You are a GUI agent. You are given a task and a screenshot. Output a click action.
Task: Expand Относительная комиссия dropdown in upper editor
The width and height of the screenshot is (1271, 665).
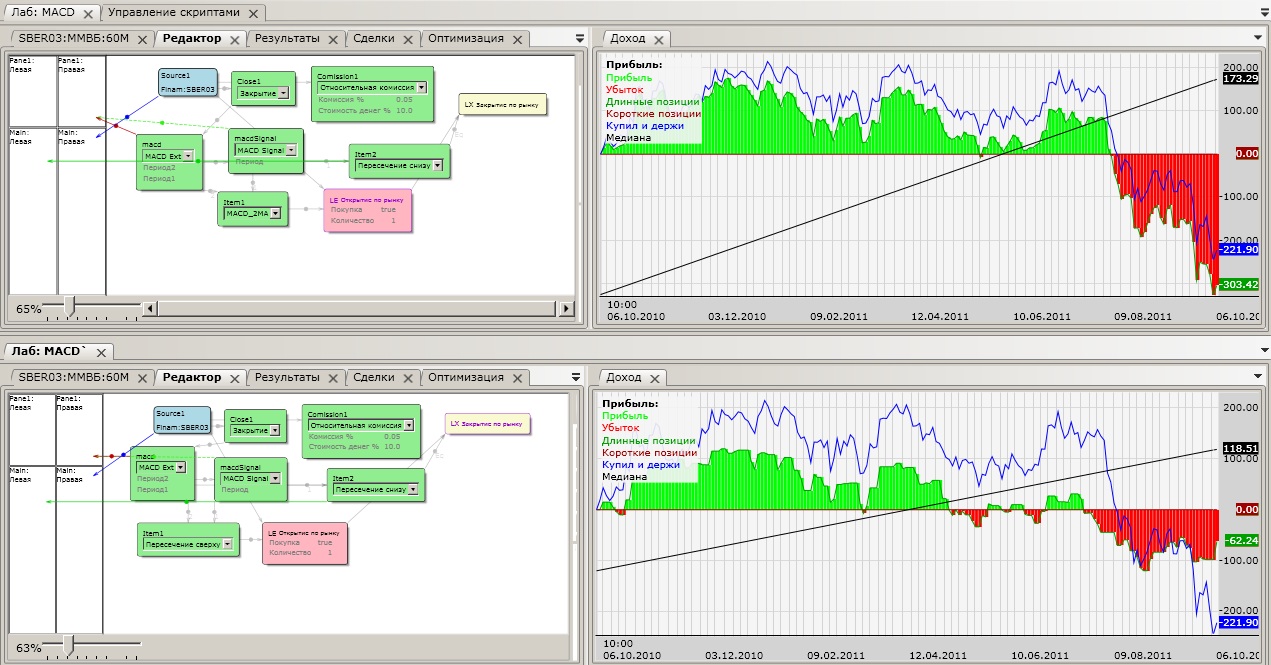[x=421, y=88]
